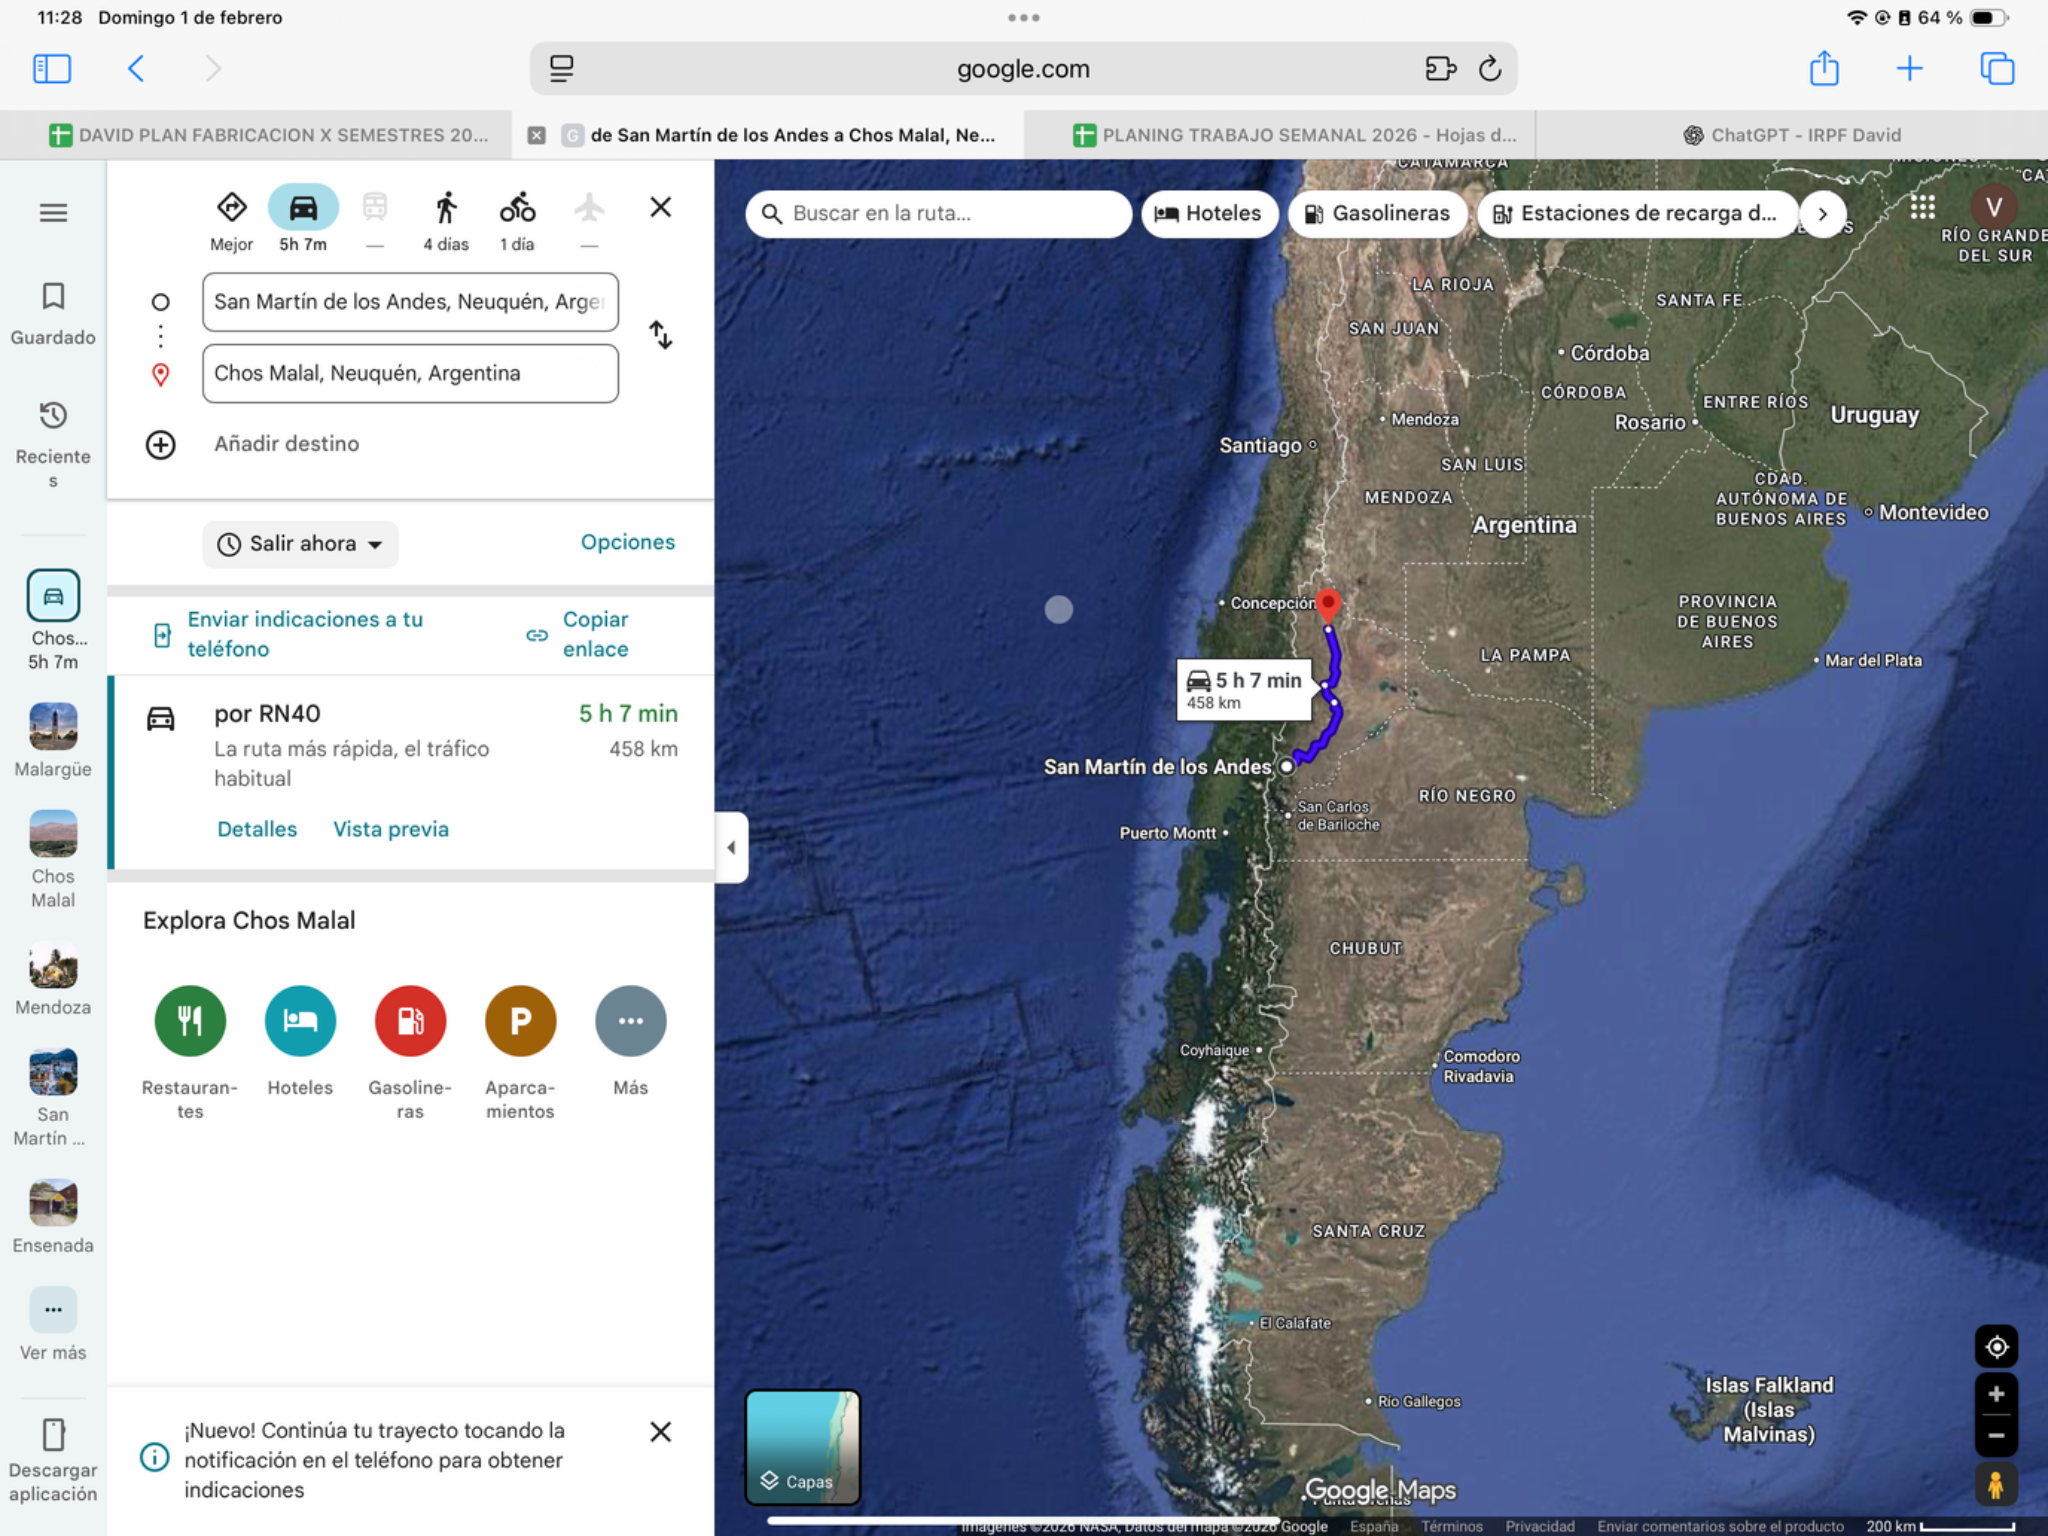This screenshot has height=1536, width=2048.
Task: Swap origin and destination points
Action: tap(660, 335)
